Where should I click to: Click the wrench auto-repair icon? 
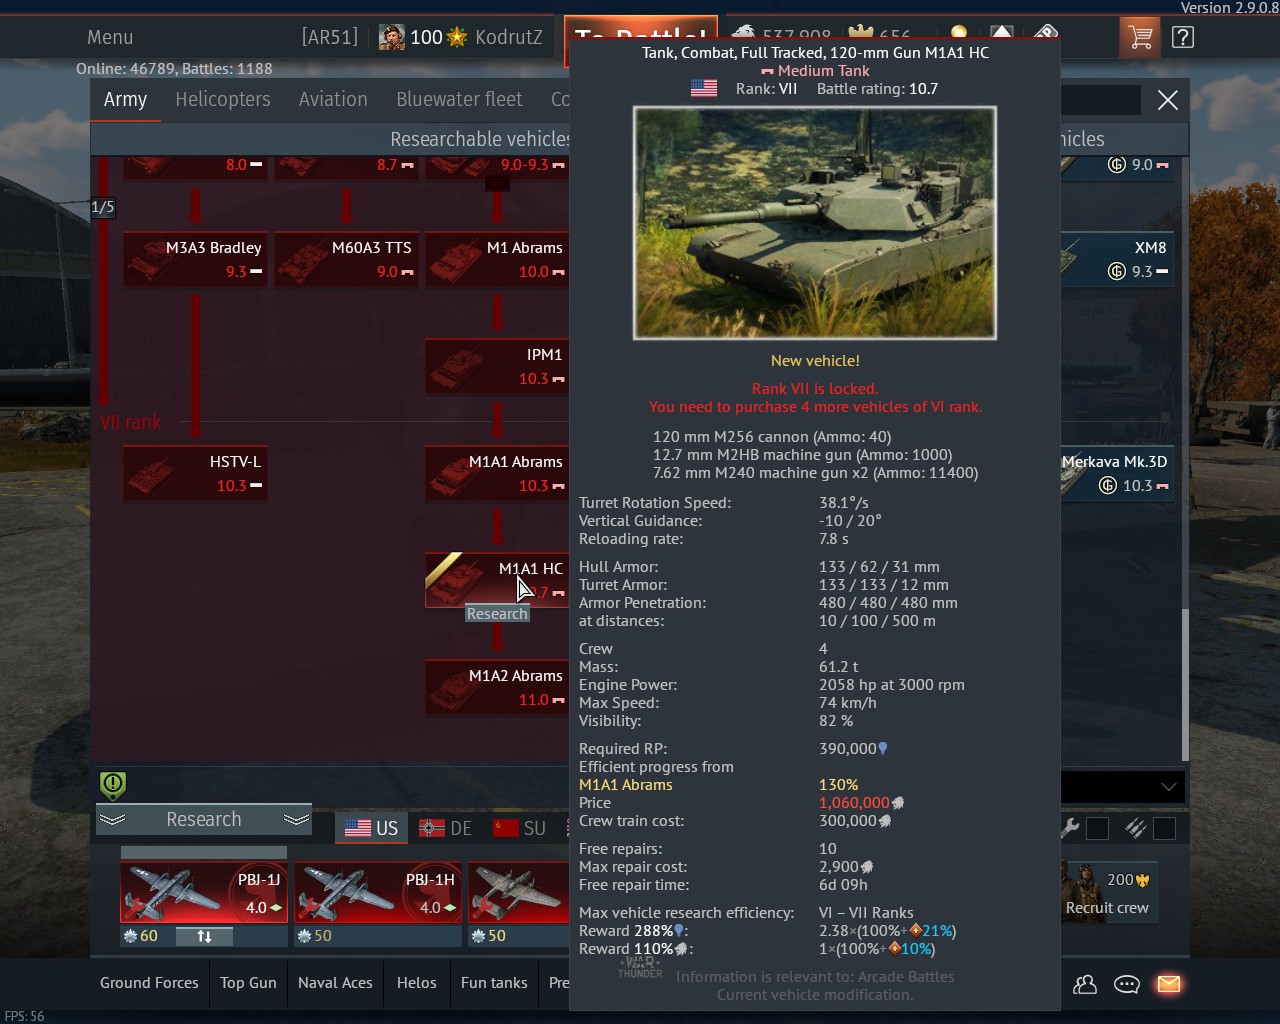1069,828
